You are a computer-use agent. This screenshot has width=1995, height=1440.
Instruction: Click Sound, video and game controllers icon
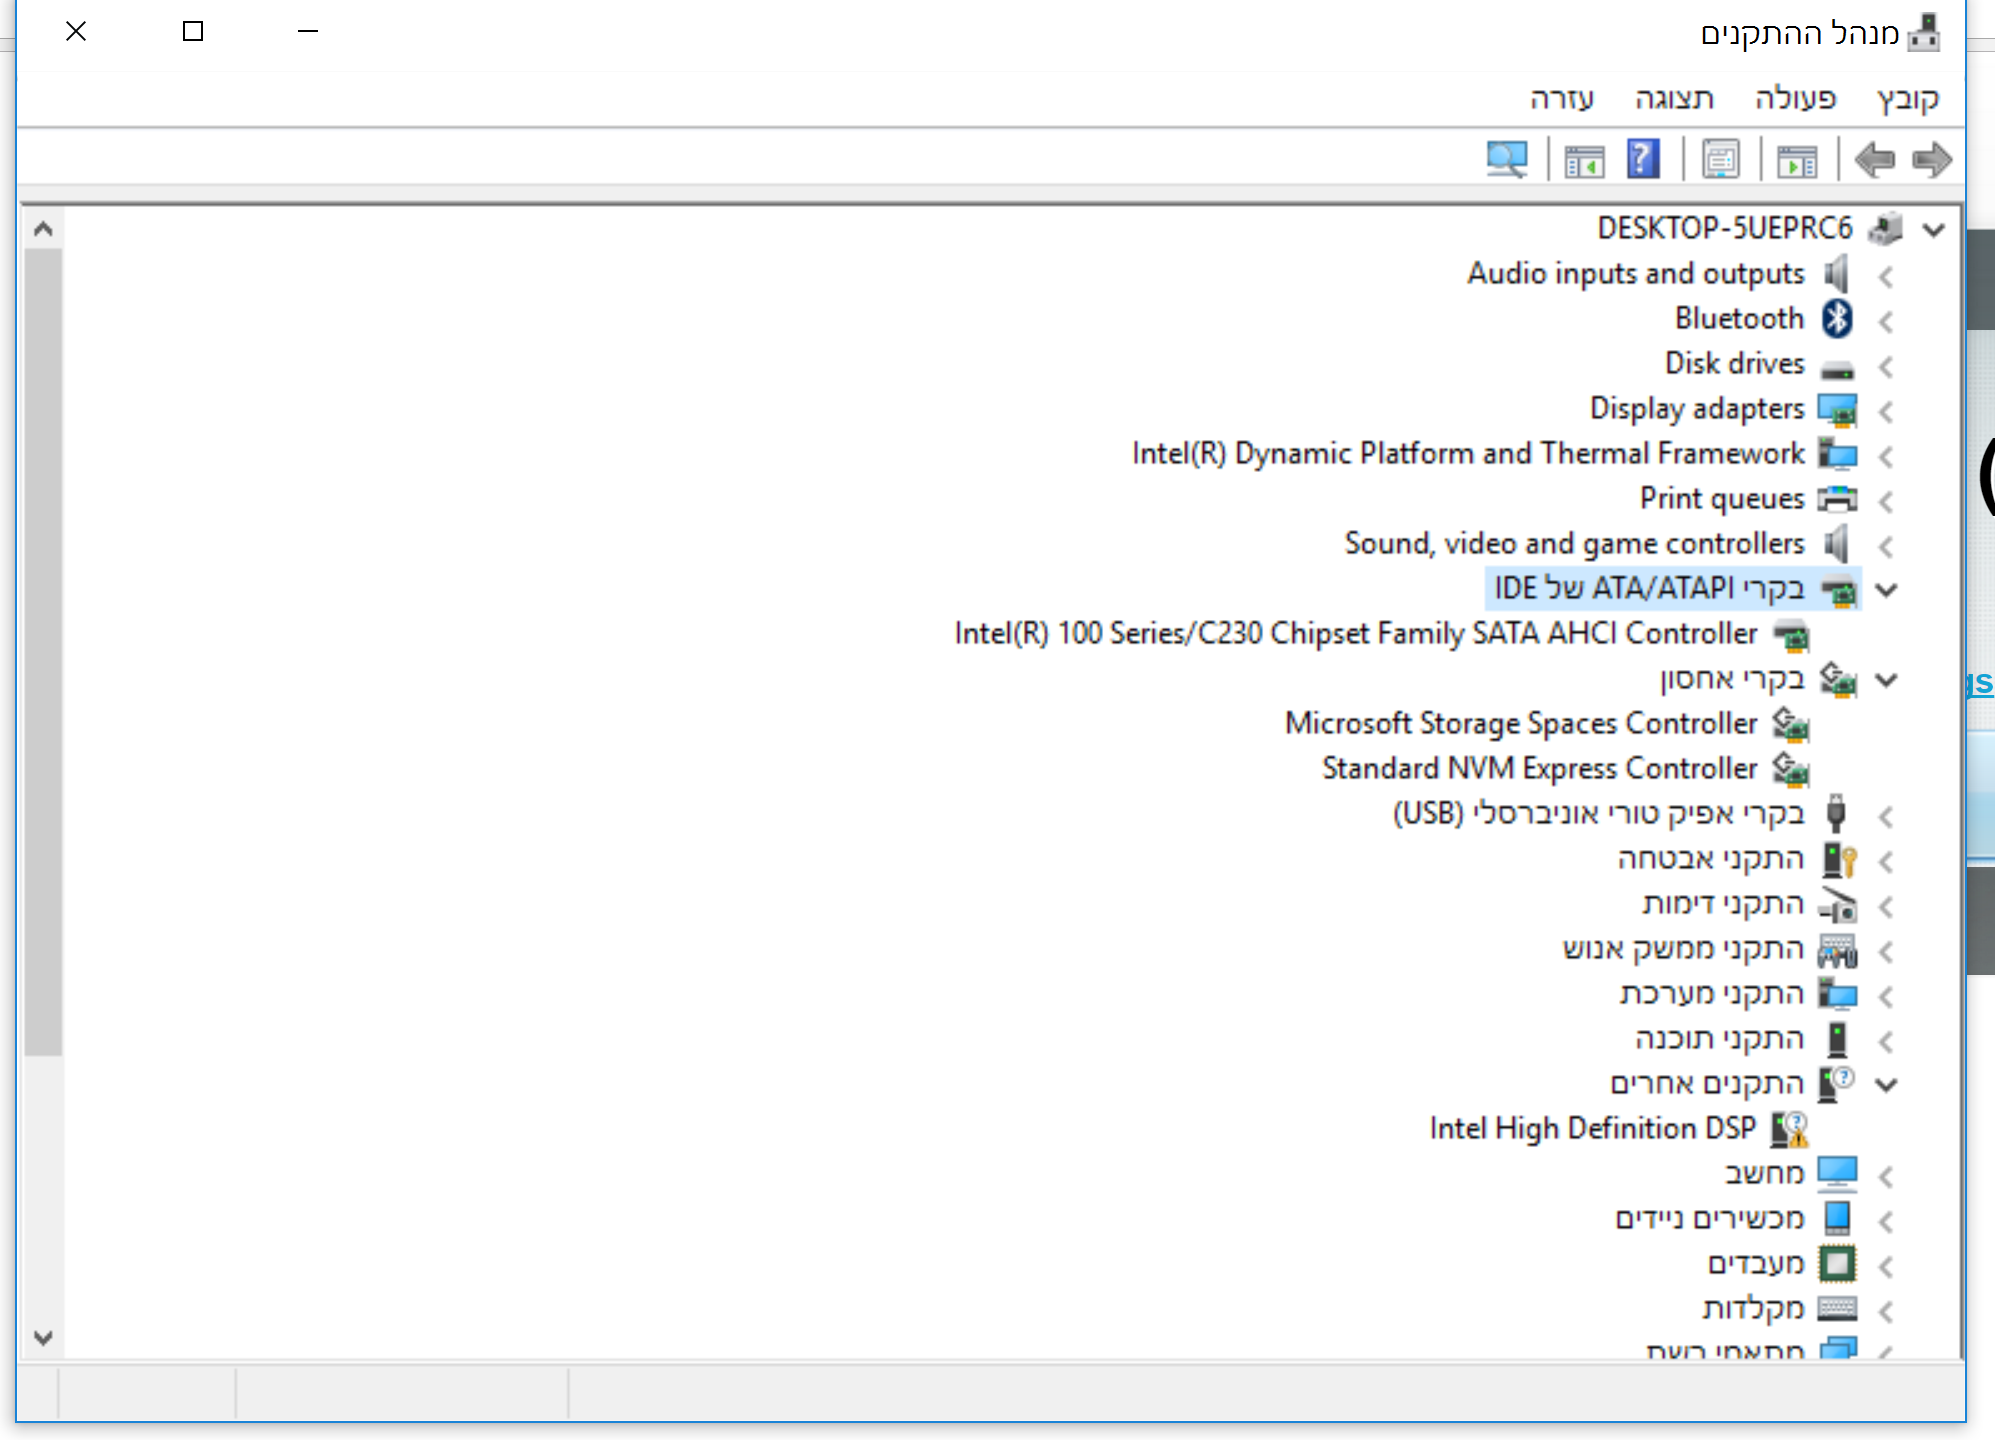coord(1837,544)
